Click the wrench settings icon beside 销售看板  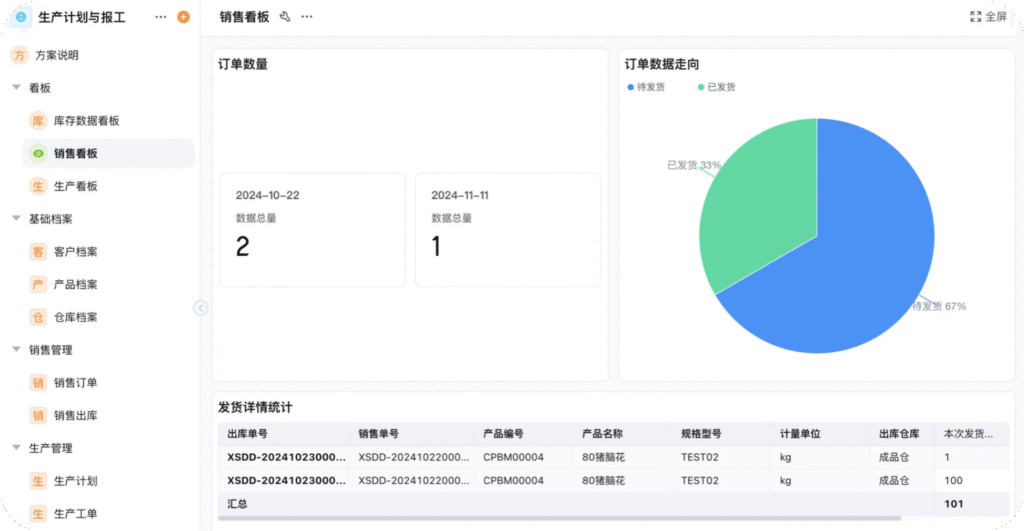(285, 17)
